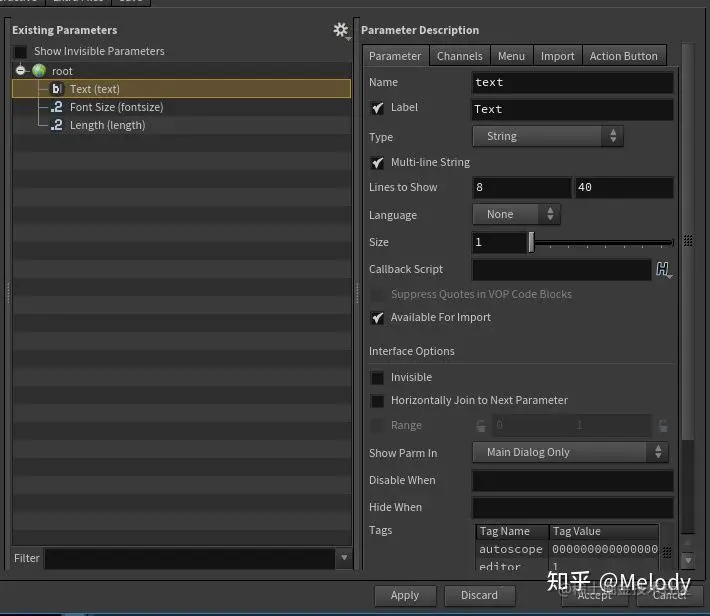Open the Show Parm In dropdown
The width and height of the screenshot is (710, 616).
tap(570, 452)
